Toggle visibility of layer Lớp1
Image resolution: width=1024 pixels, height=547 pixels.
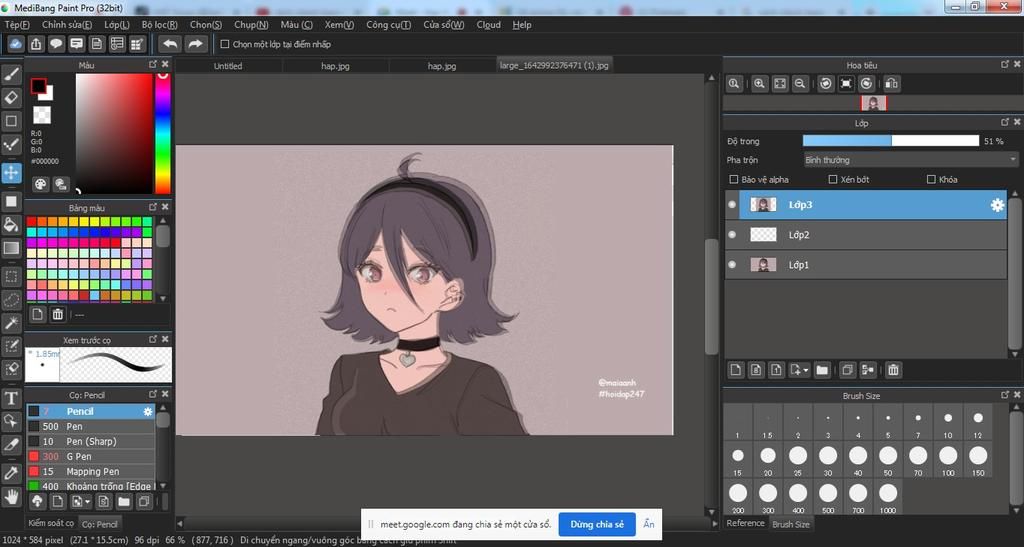[x=732, y=264]
